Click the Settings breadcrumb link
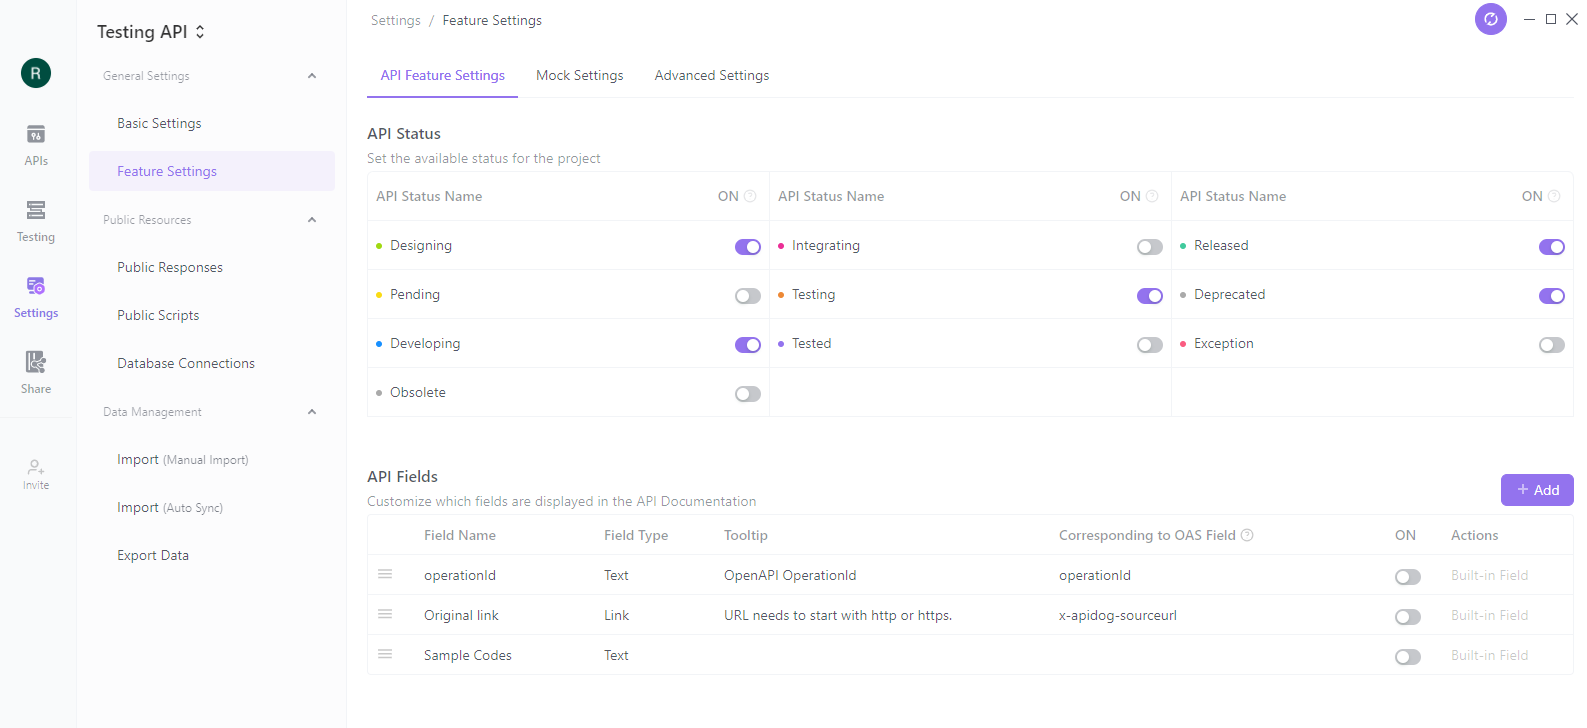This screenshot has width=1587, height=728. pos(396,20)
